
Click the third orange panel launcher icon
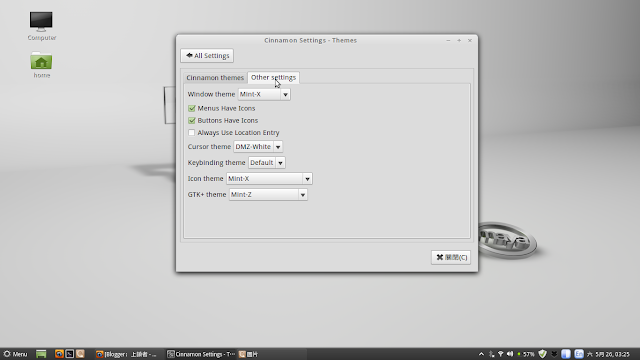click(80, 354)
